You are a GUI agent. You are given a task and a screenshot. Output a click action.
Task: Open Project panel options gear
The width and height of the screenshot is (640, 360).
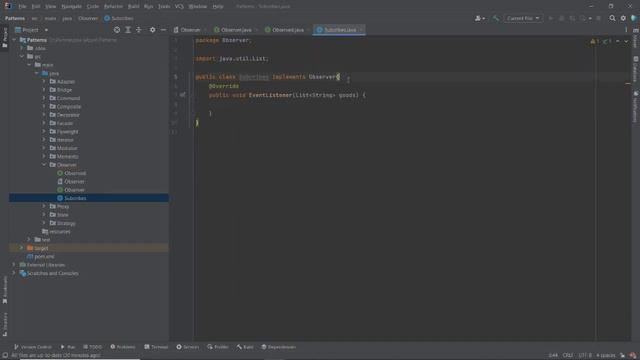[x=152, y=30]
